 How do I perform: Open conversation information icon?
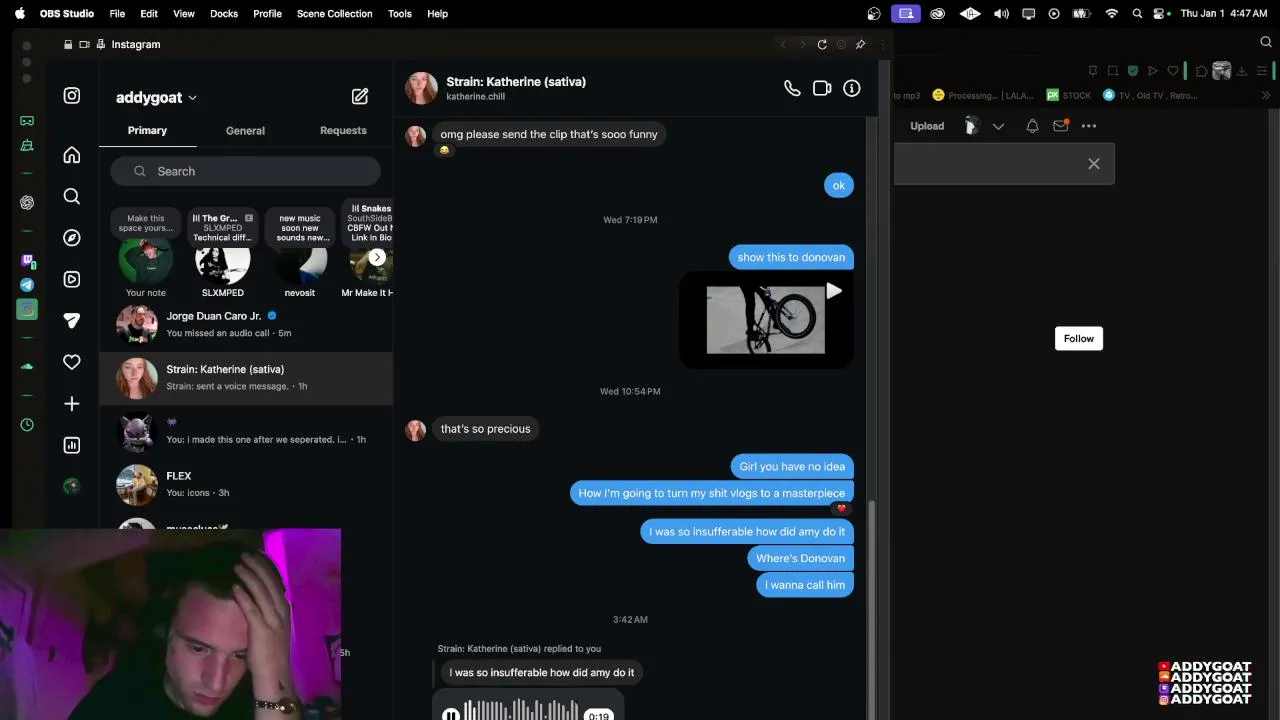tap(852, 88)
